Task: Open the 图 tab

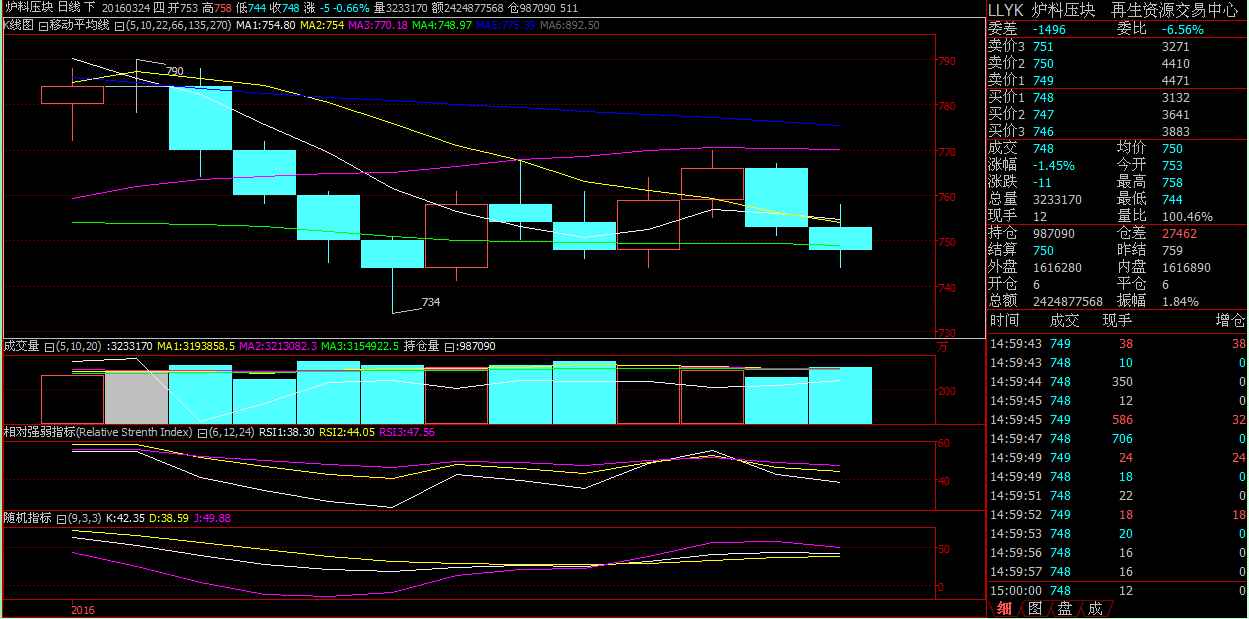Action: pos(1034,608)
